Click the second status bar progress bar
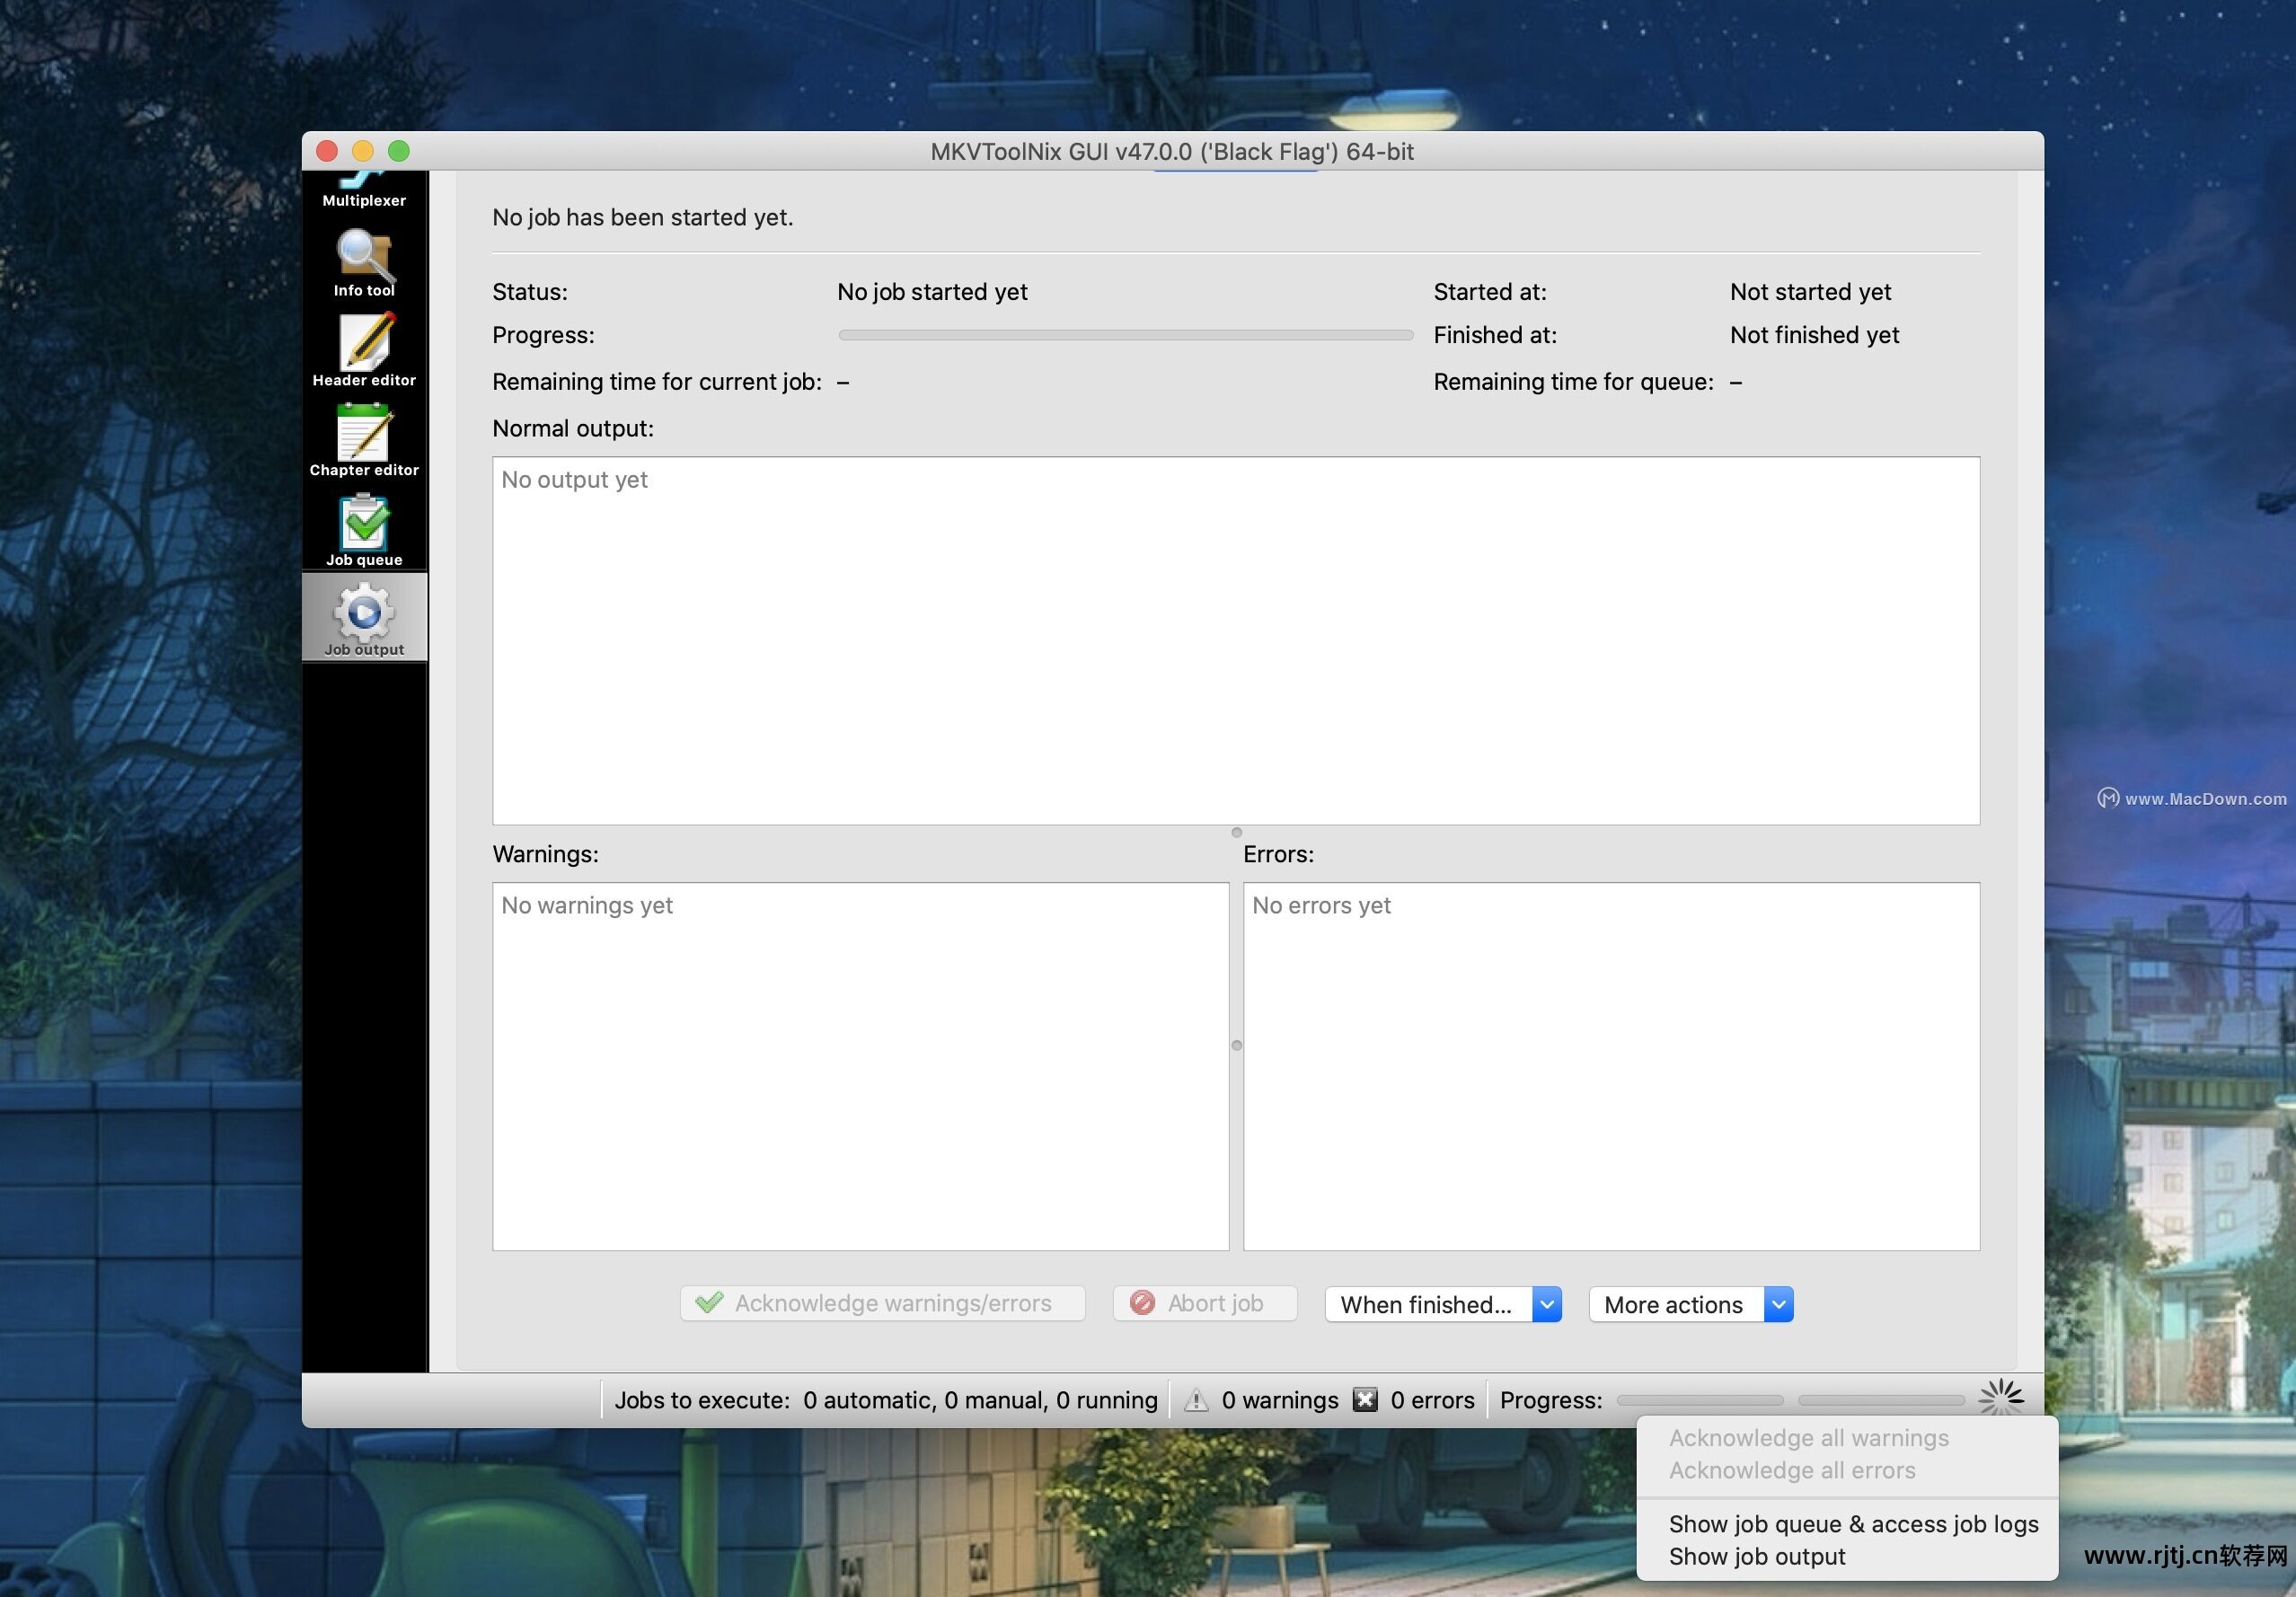Image resolution: width=2296 pixels, height=1597 pixels. (x=1881, y=1400)
